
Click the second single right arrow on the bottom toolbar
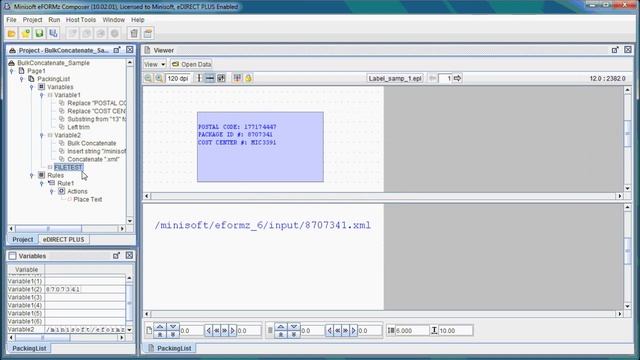(353, 331)
